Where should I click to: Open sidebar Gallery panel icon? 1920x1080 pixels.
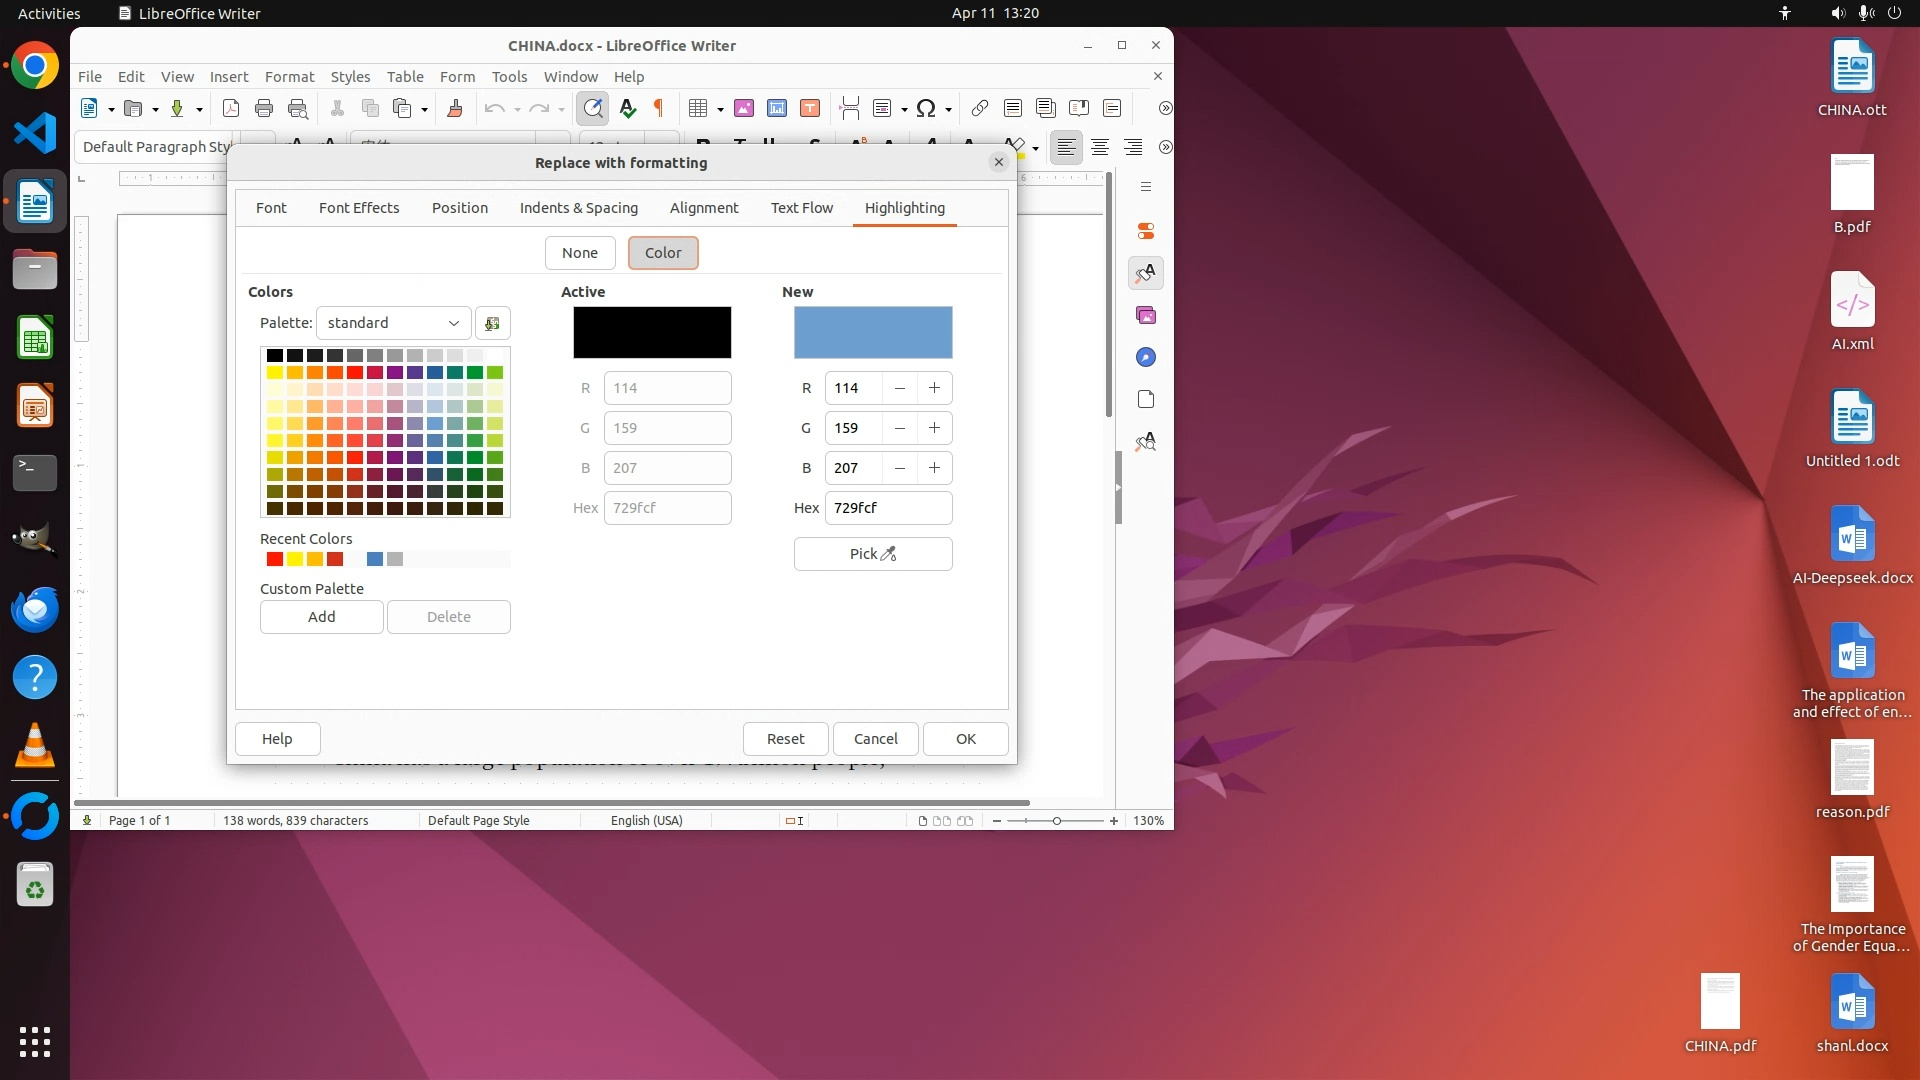point(1146,315)
